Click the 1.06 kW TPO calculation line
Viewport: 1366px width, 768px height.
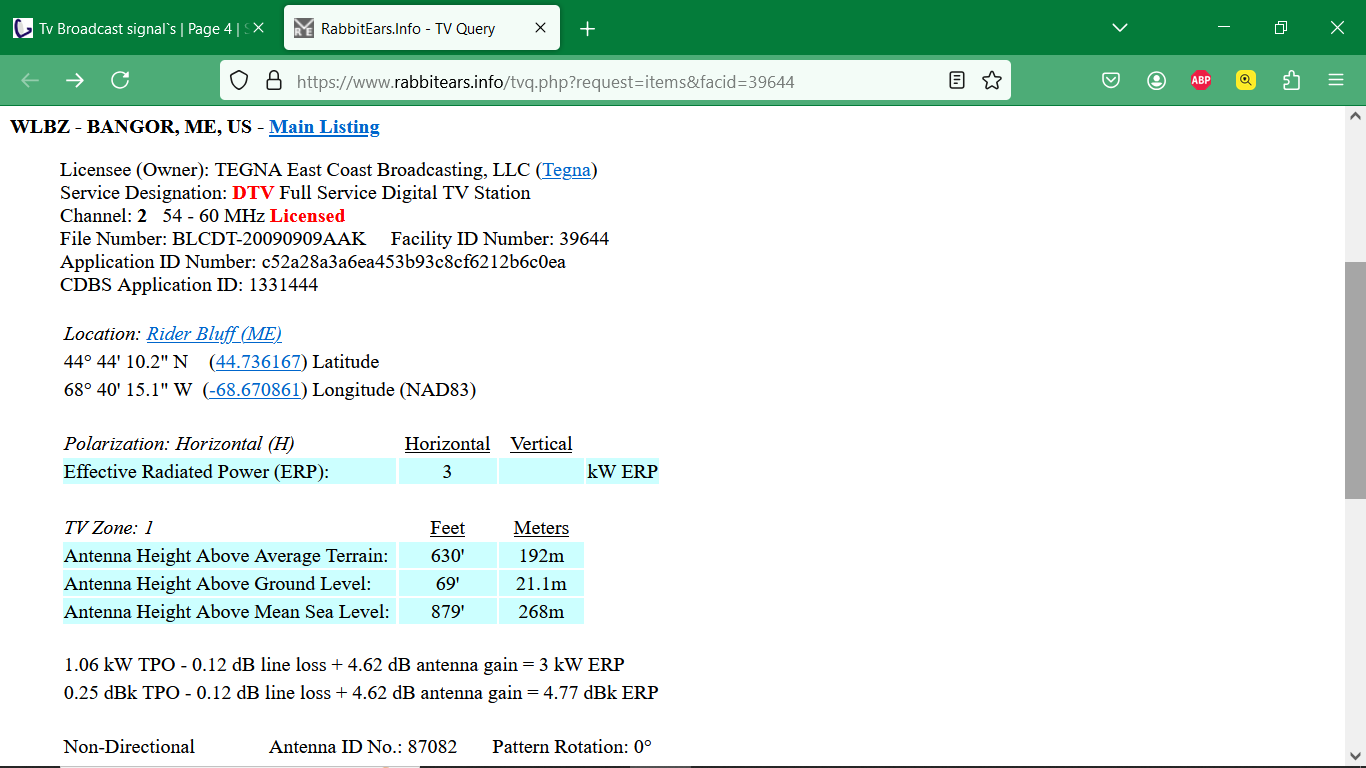[344, 665]
